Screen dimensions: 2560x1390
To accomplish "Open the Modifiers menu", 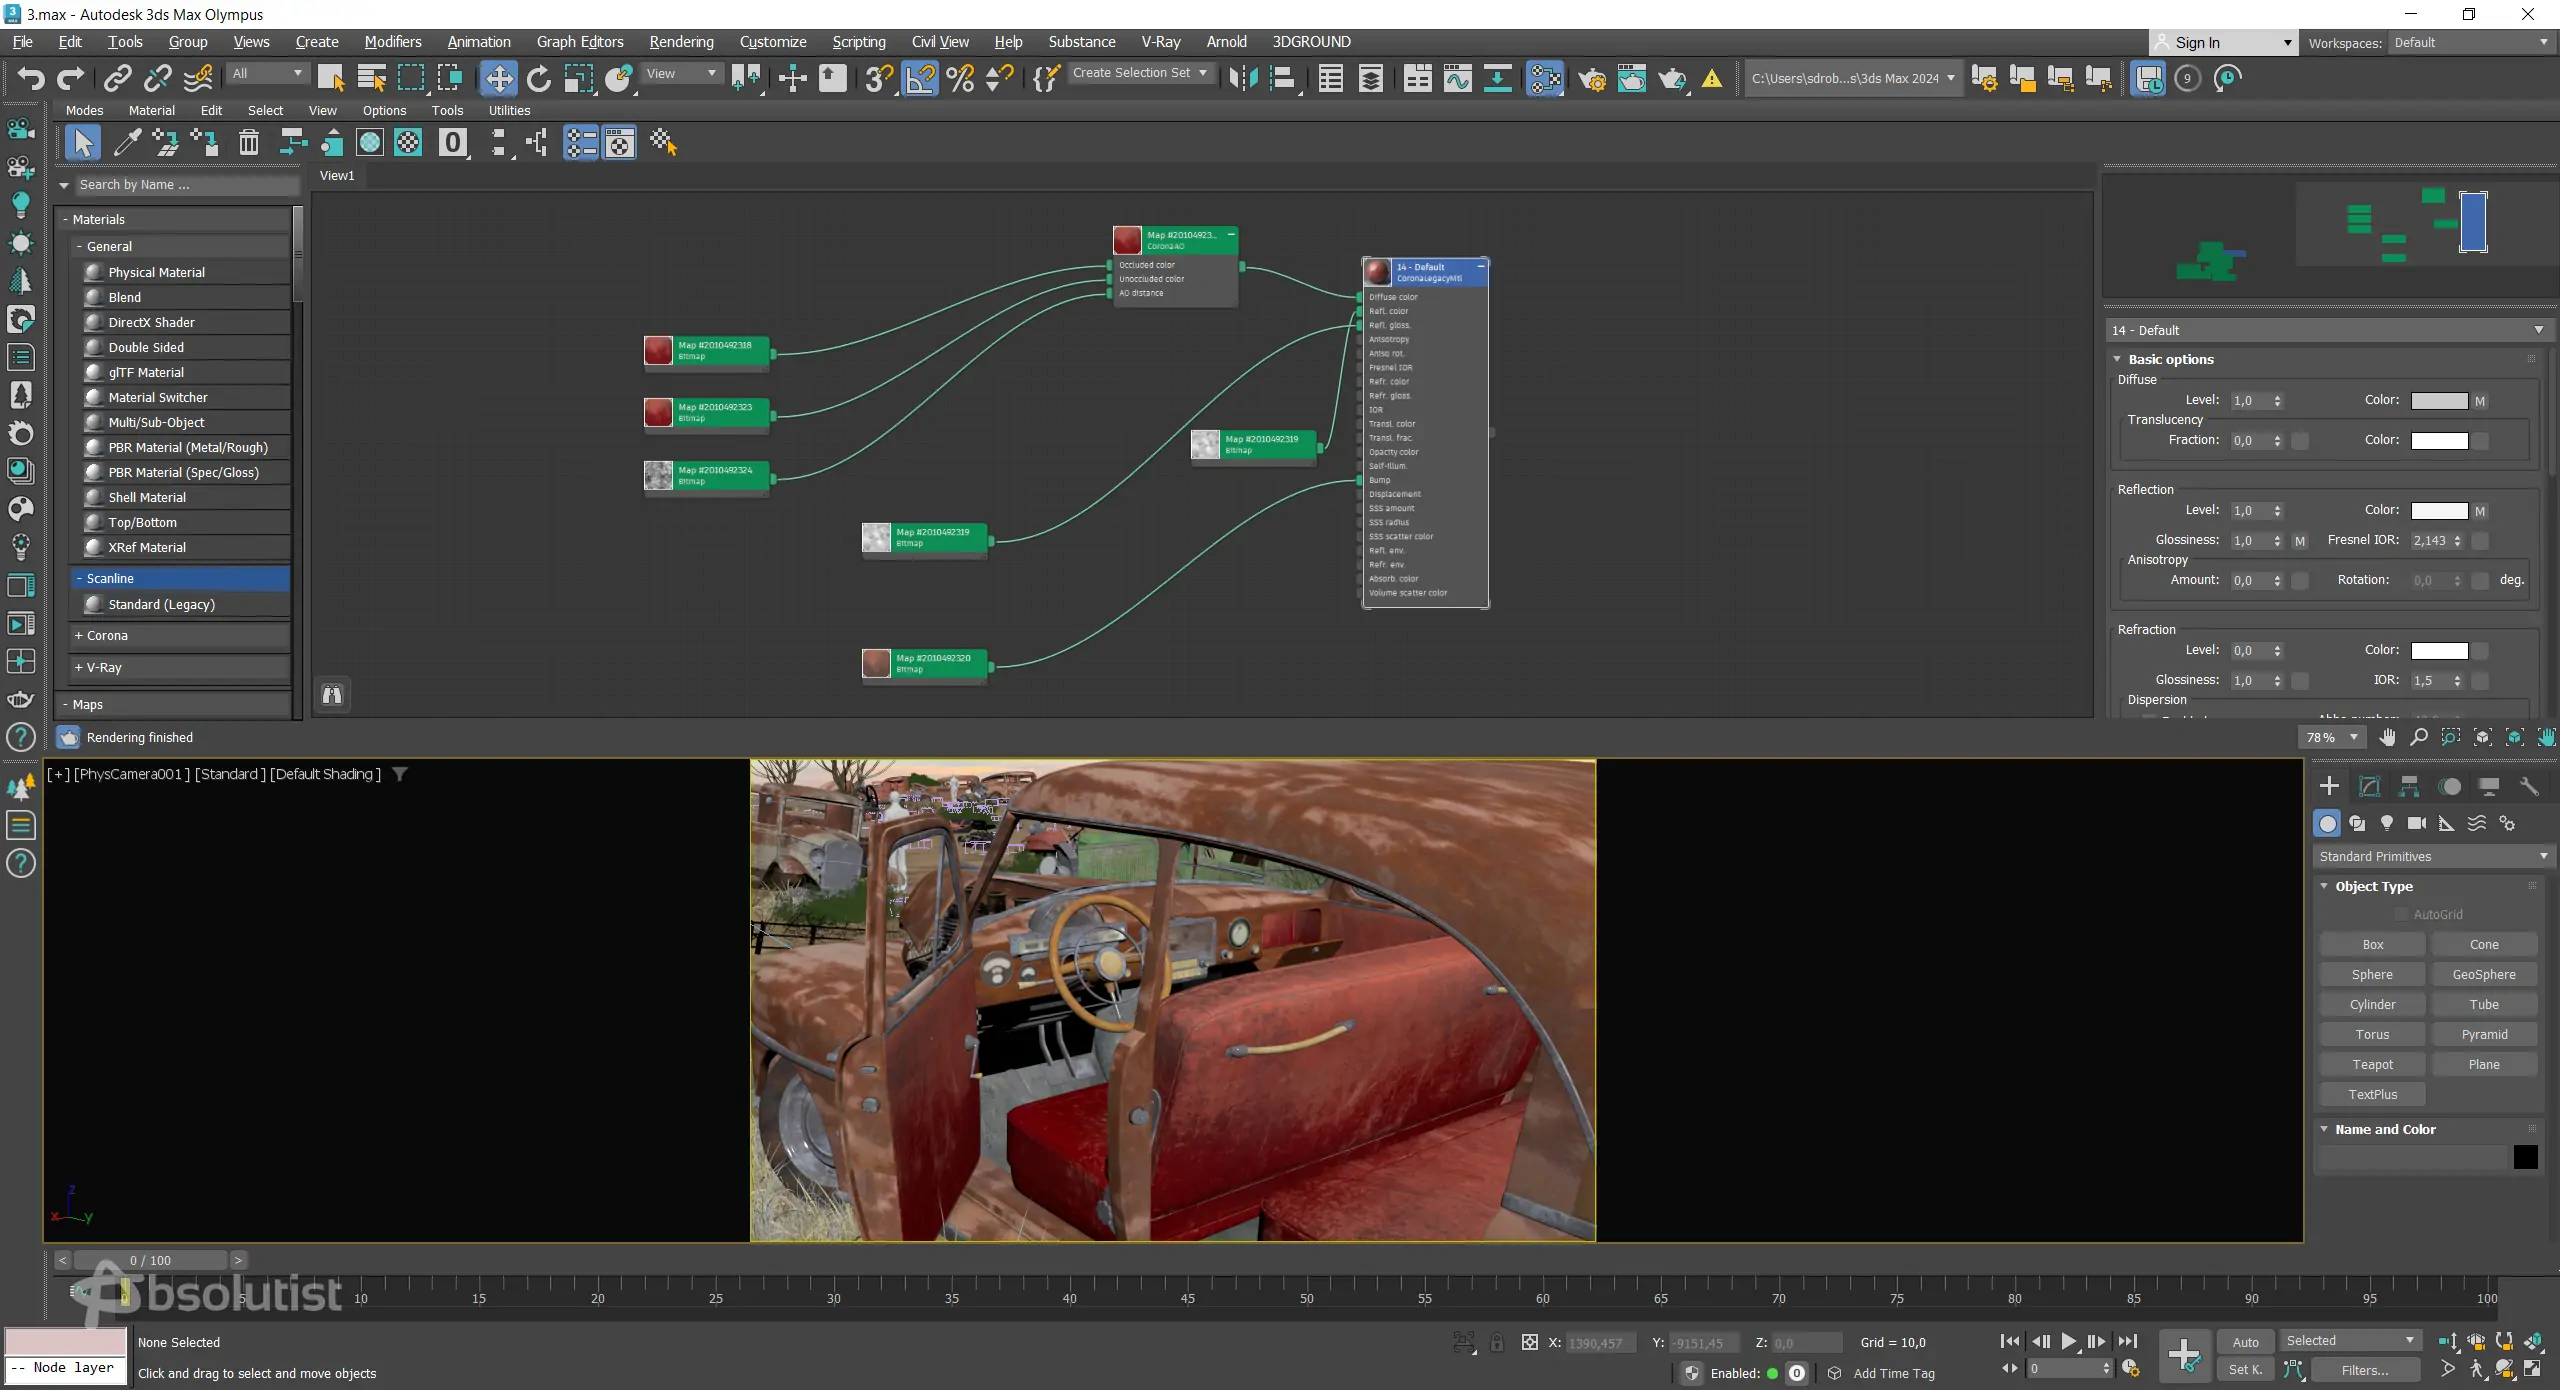I will tap(392, 42).
